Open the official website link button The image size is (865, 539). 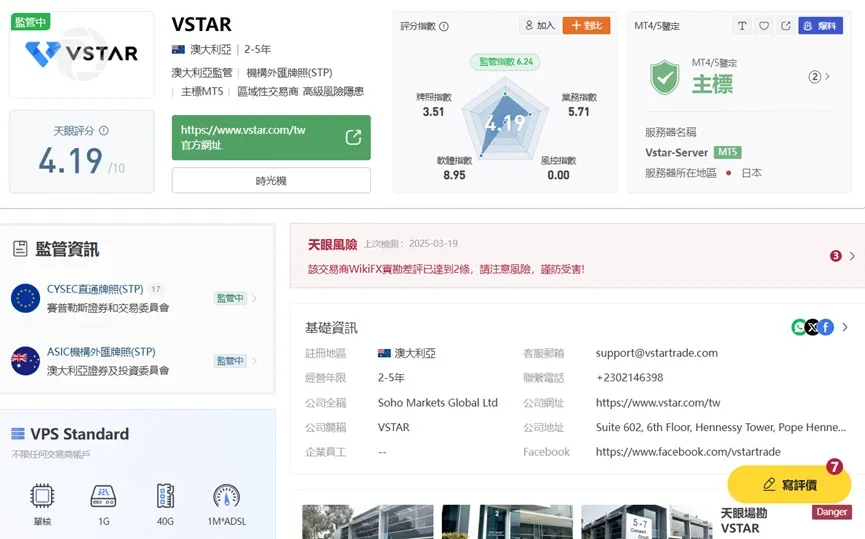tap(271, 137)
